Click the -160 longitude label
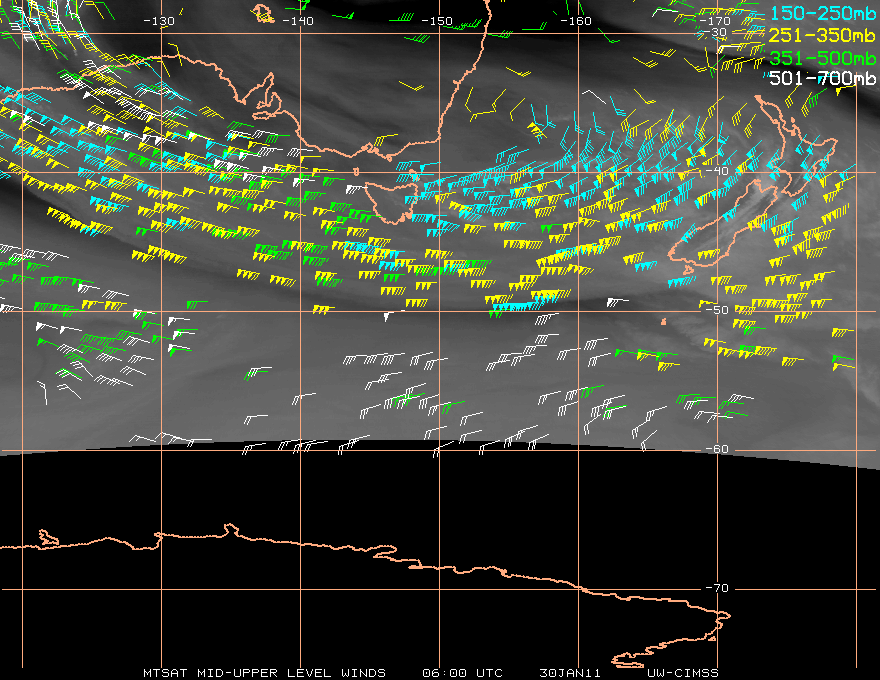 pyautogui.click(x=576, y=21)
